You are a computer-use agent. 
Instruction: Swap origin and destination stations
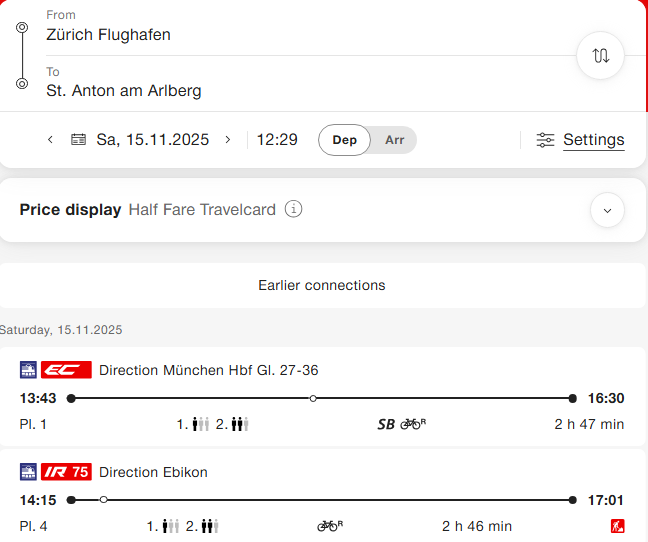click(x=600, y=56)
